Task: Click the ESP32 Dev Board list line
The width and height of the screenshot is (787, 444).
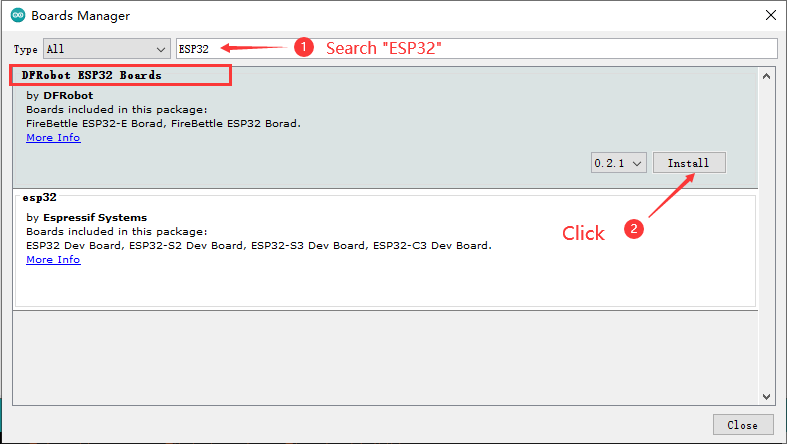Action: point(259,245)
